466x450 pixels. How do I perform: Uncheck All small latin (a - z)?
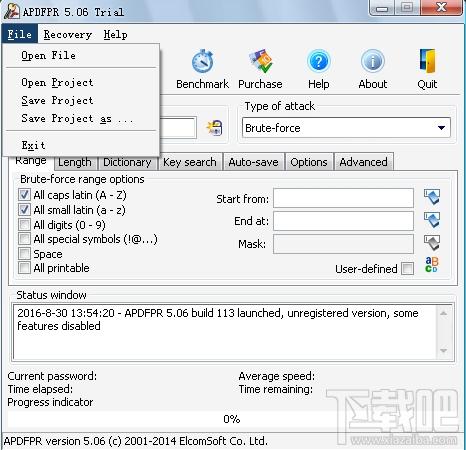pyautogui.click(x=24, y=210)
